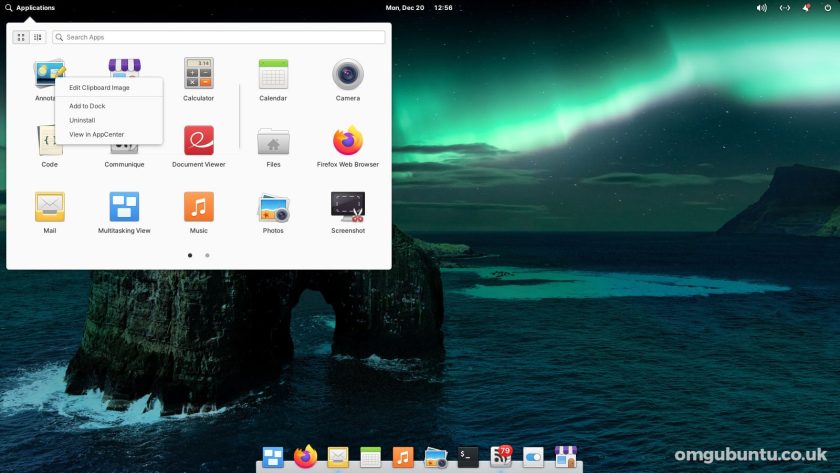Open the Code app
Image resolution: width=840 pixels, height=473 pixels.
click(x=46, y=140)
